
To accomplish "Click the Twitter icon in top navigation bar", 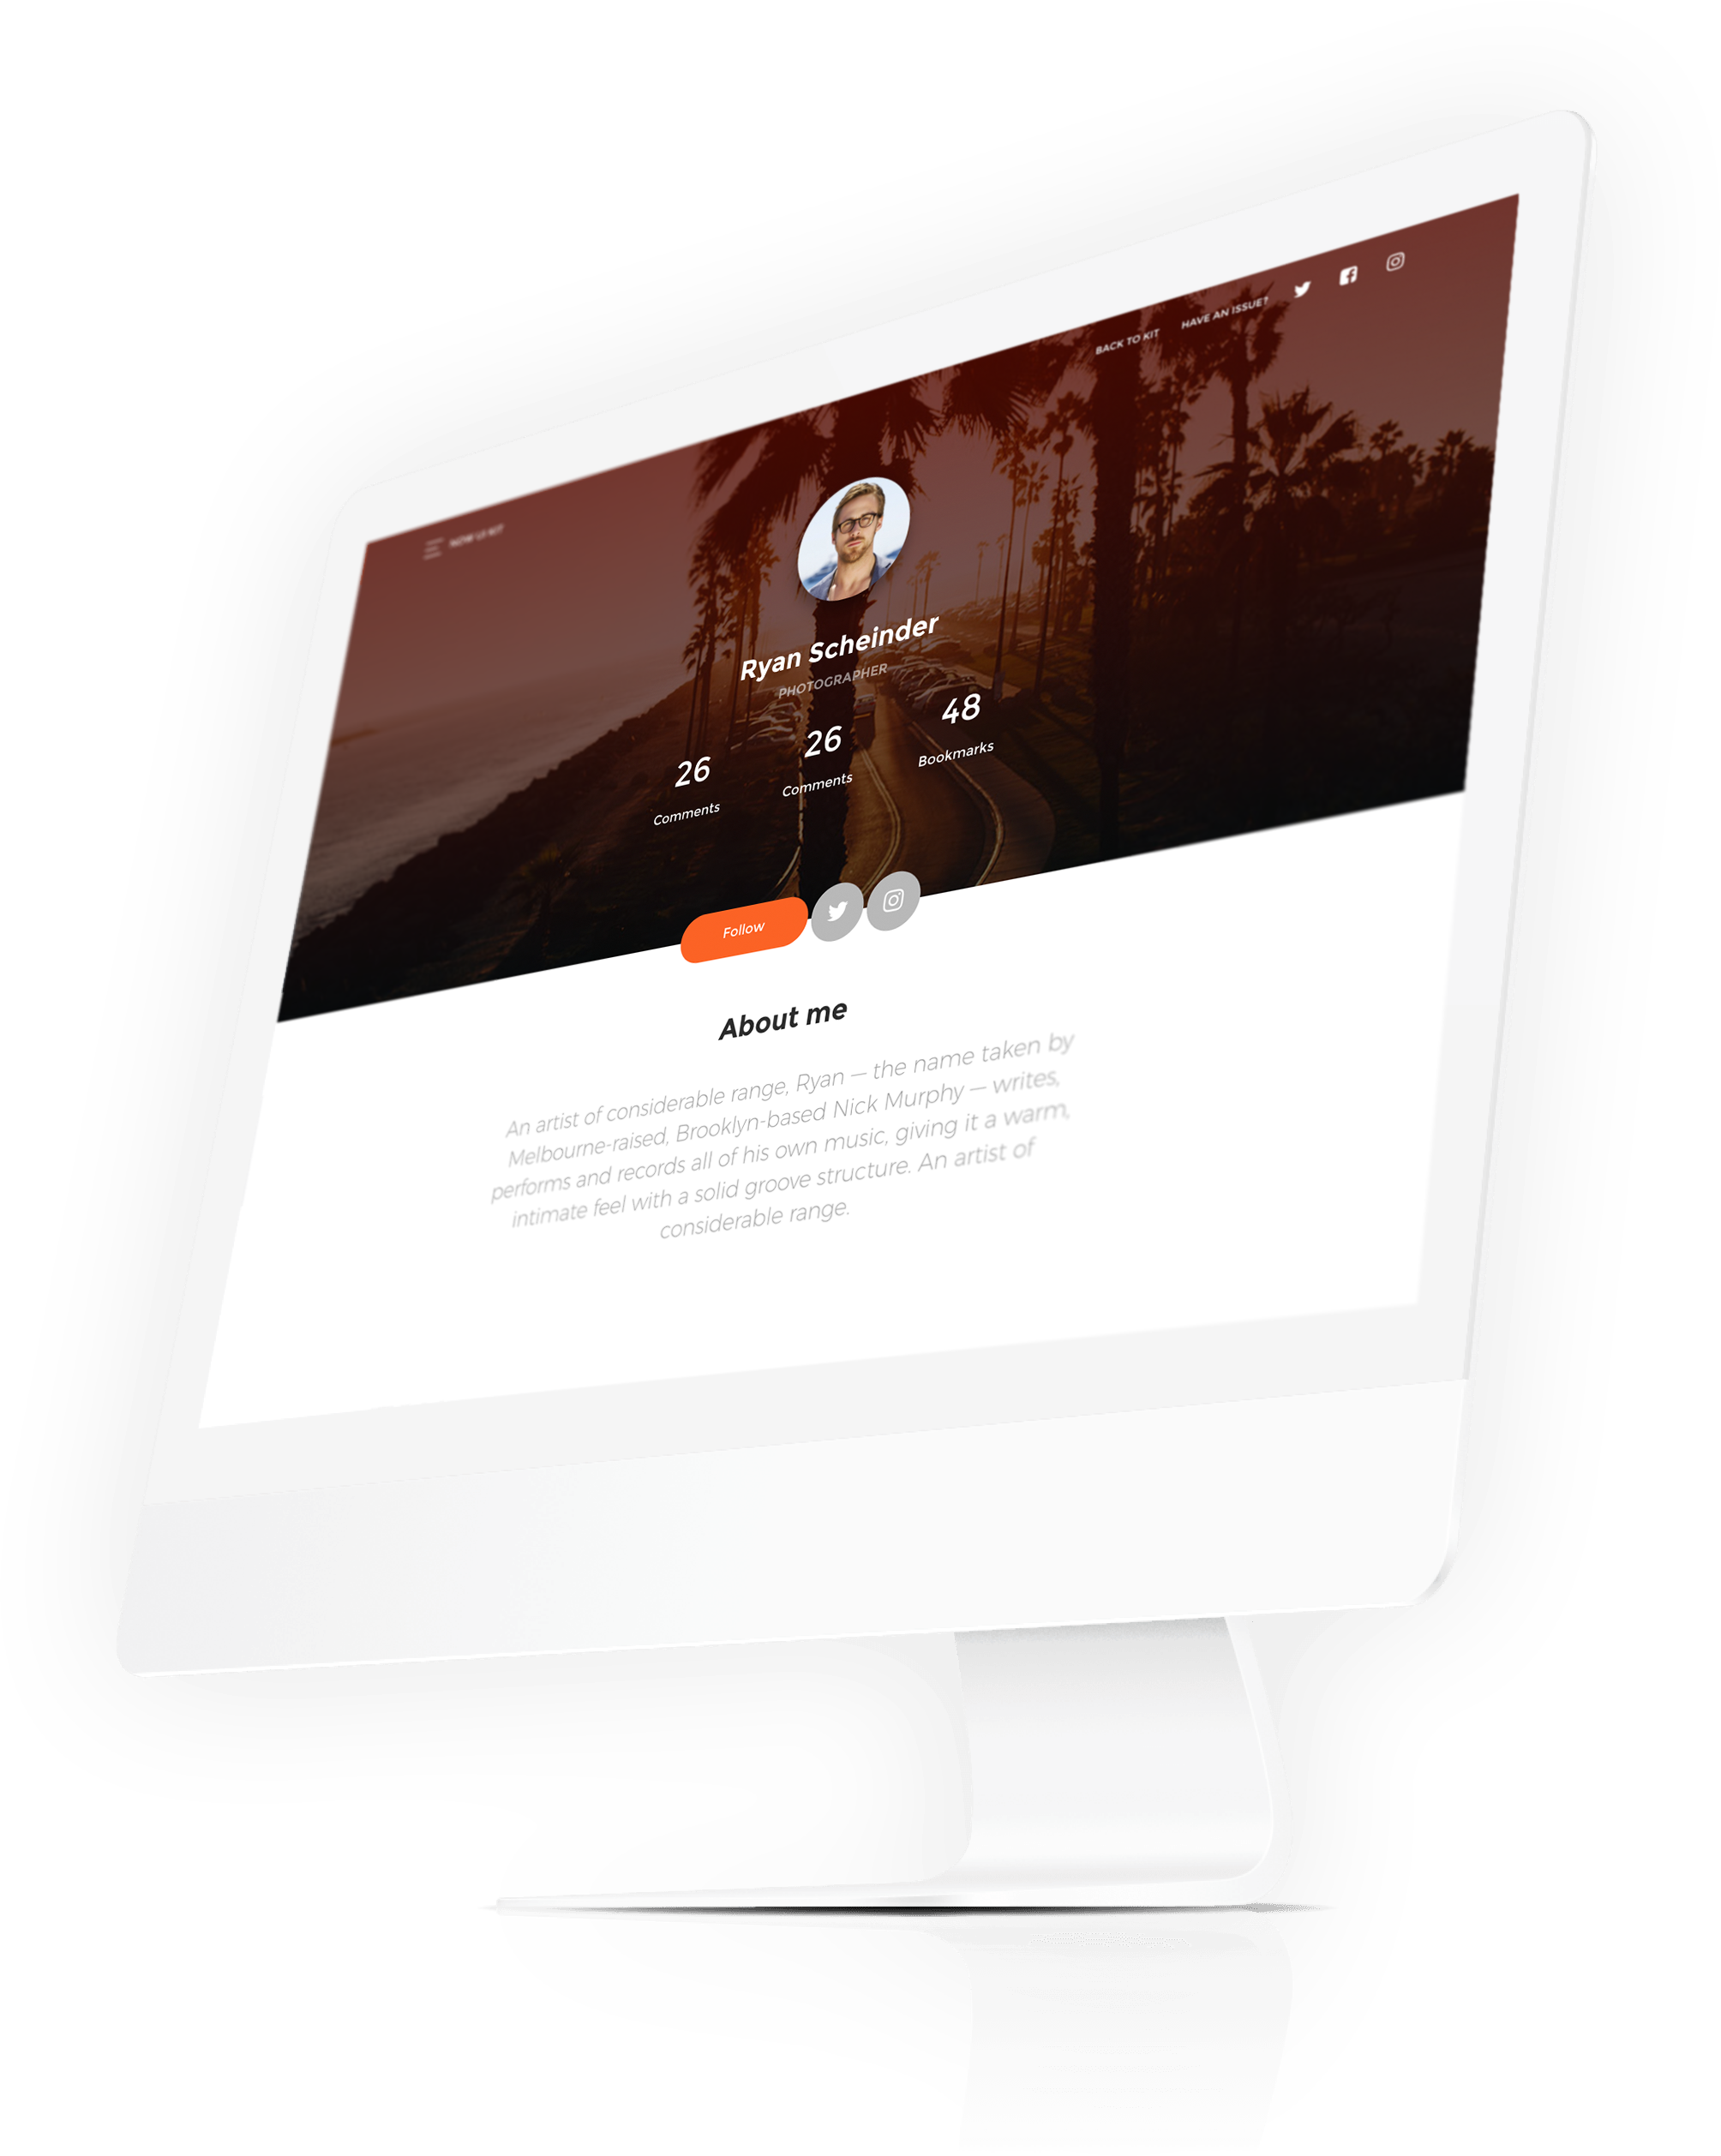I will coord(1299,284).
